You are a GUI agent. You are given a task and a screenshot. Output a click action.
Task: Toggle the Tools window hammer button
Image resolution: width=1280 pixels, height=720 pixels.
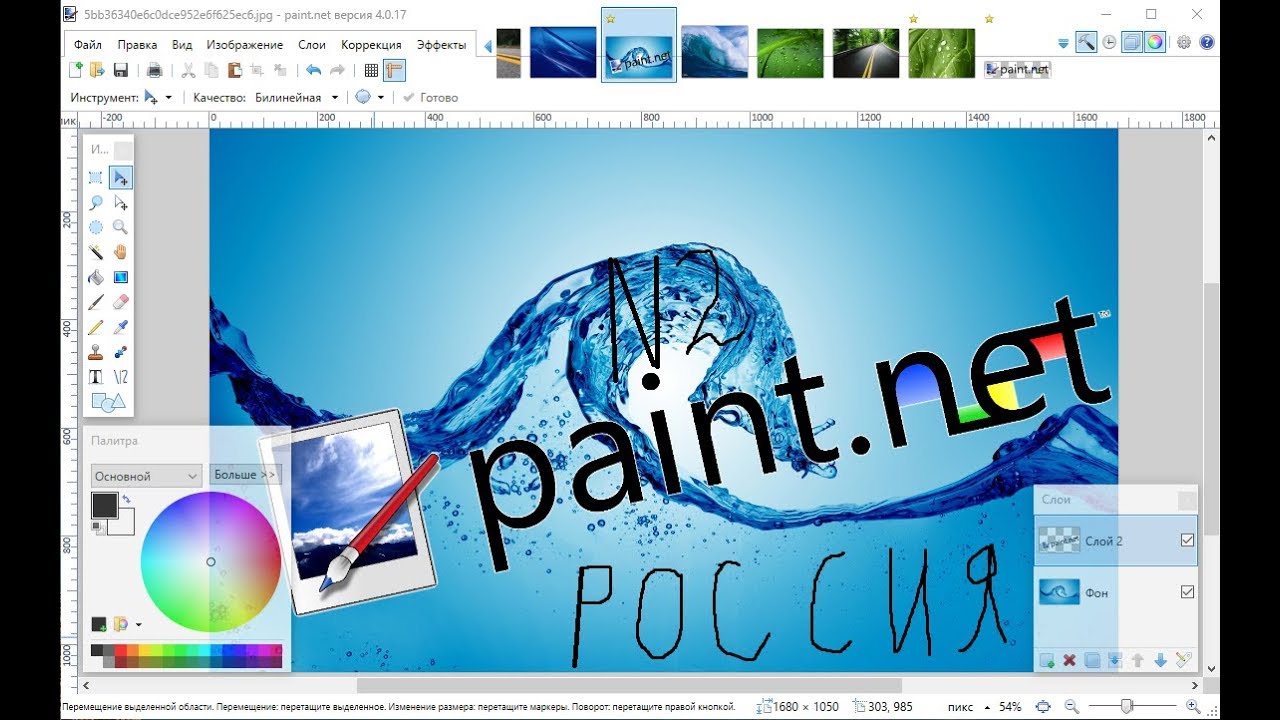(1086, 42)
